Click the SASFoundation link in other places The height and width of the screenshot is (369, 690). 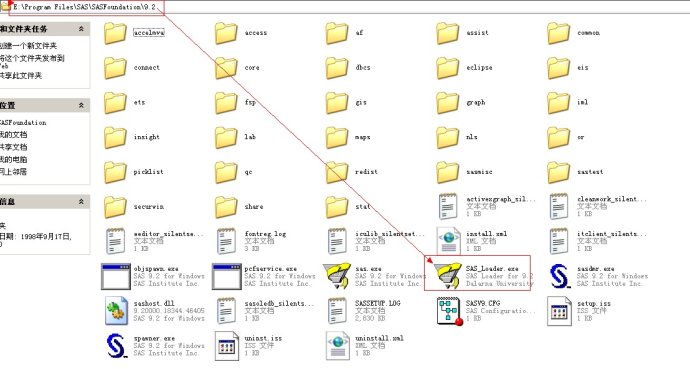click(x=23, y=123)
